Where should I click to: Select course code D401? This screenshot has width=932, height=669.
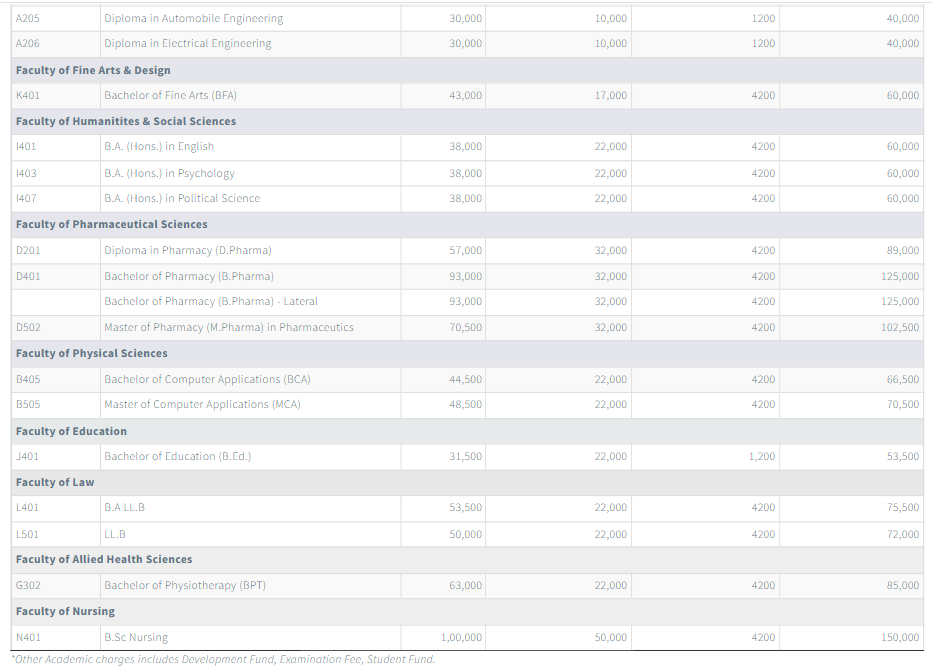pos(28,276)
